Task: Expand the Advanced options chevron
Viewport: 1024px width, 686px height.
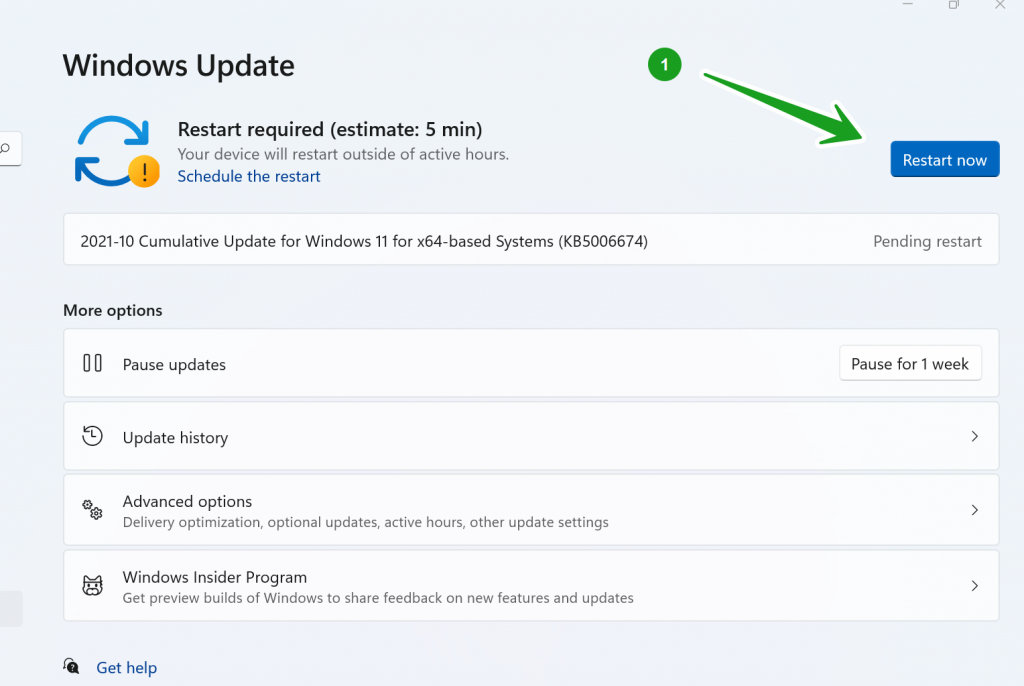Action: [x=974, y=510]
